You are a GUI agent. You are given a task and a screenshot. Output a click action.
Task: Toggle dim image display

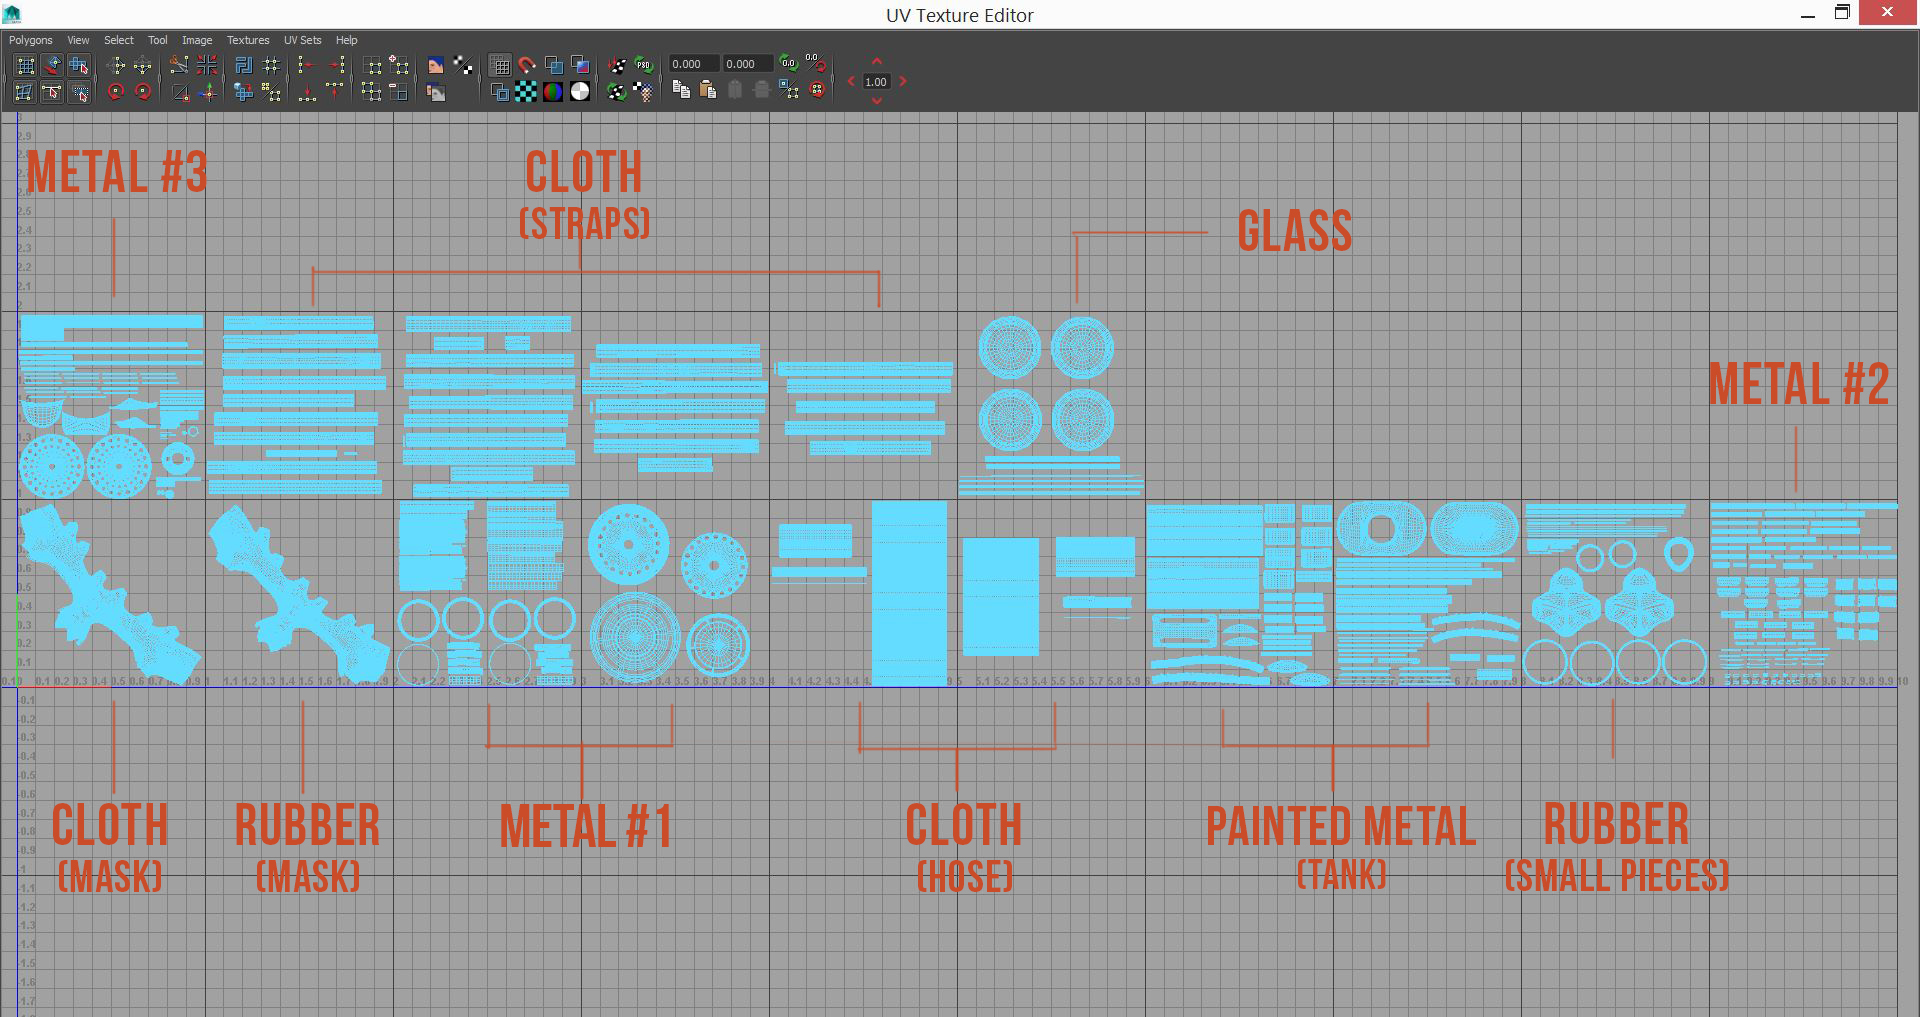pos(436,92)
